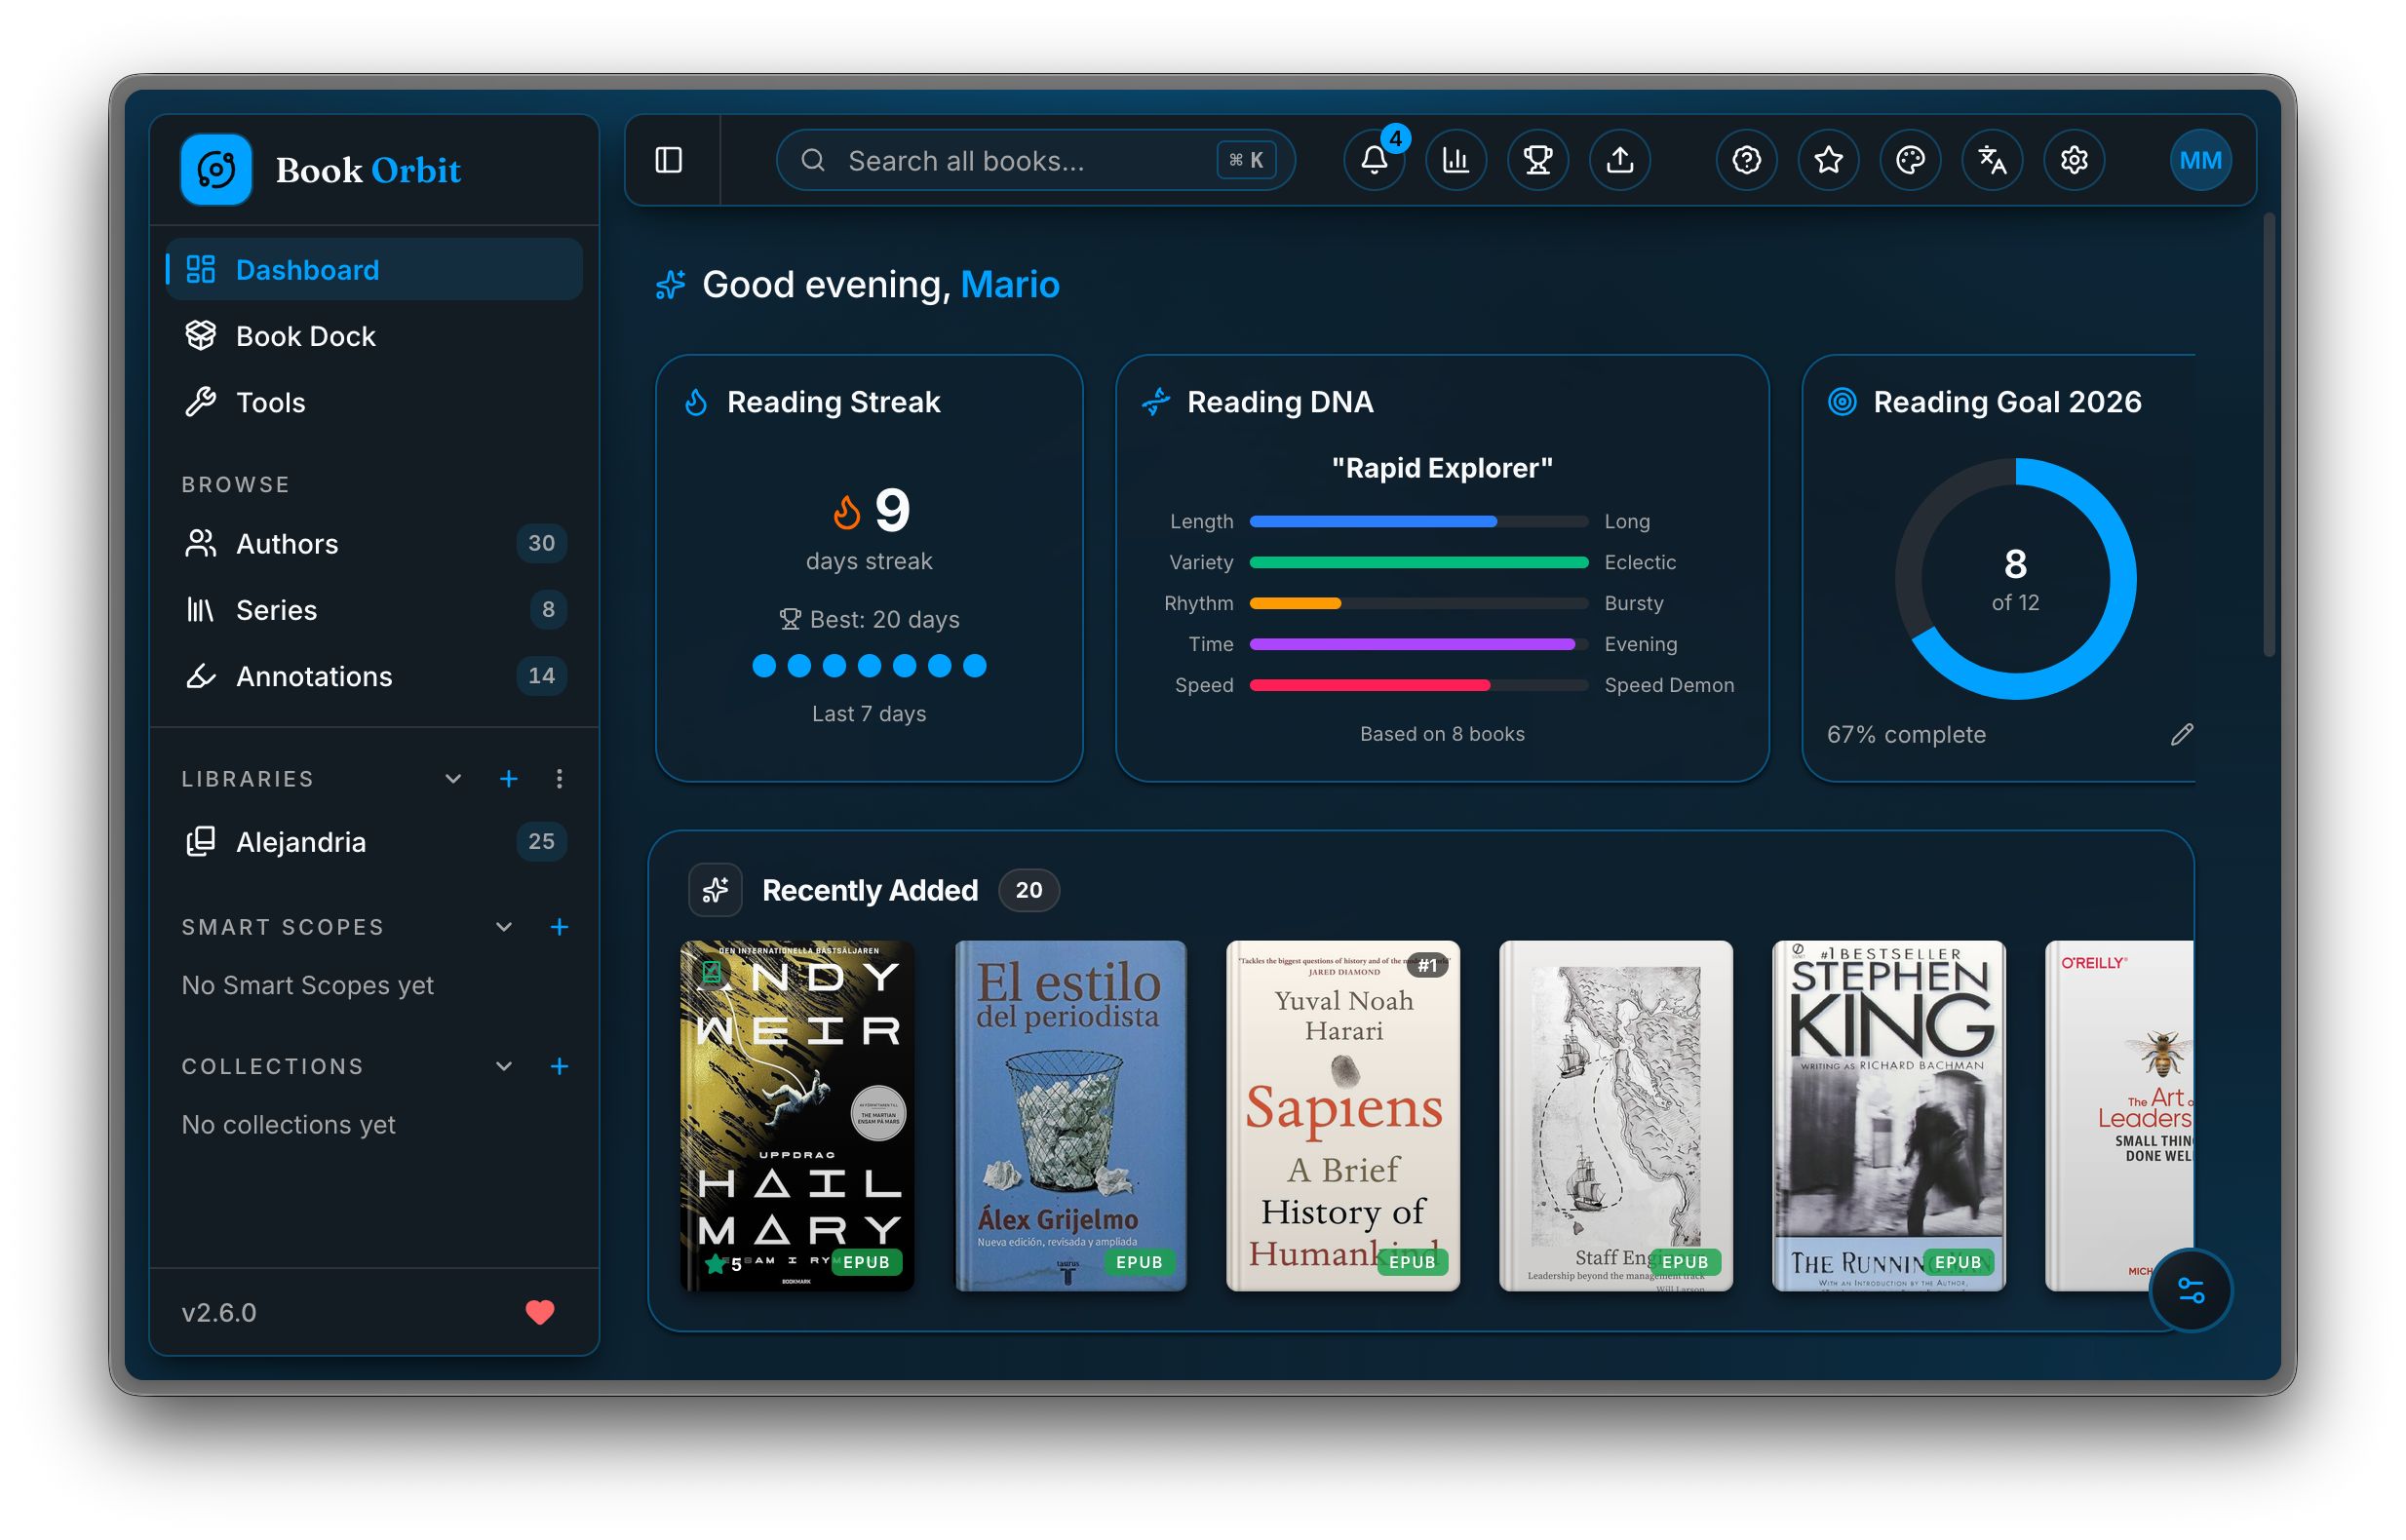
Task: Click the Reading DNA icon
Action: pyautogui.click(x=1156, y=402)
